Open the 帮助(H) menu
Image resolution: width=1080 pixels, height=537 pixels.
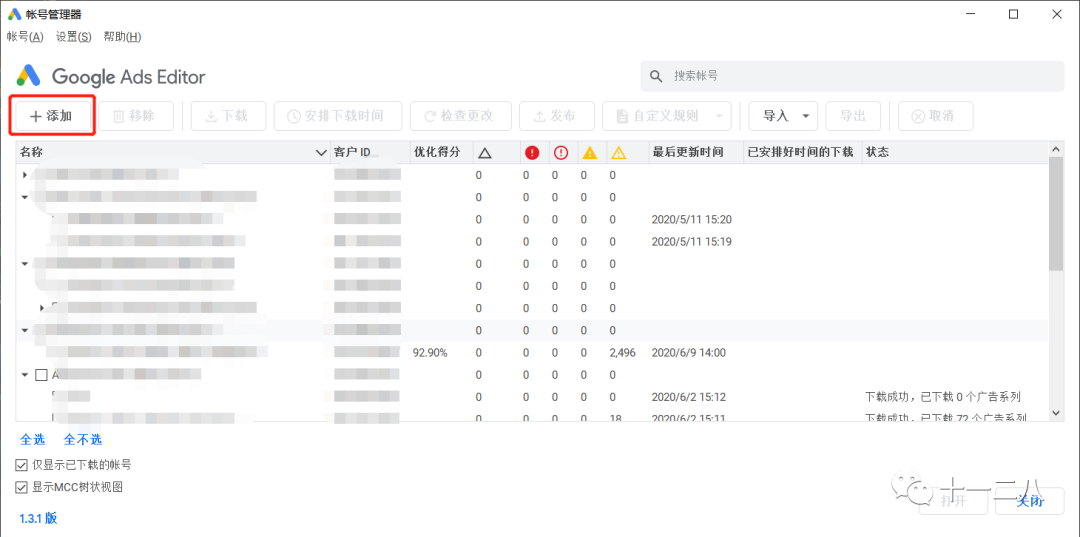(x=123, y=36)
